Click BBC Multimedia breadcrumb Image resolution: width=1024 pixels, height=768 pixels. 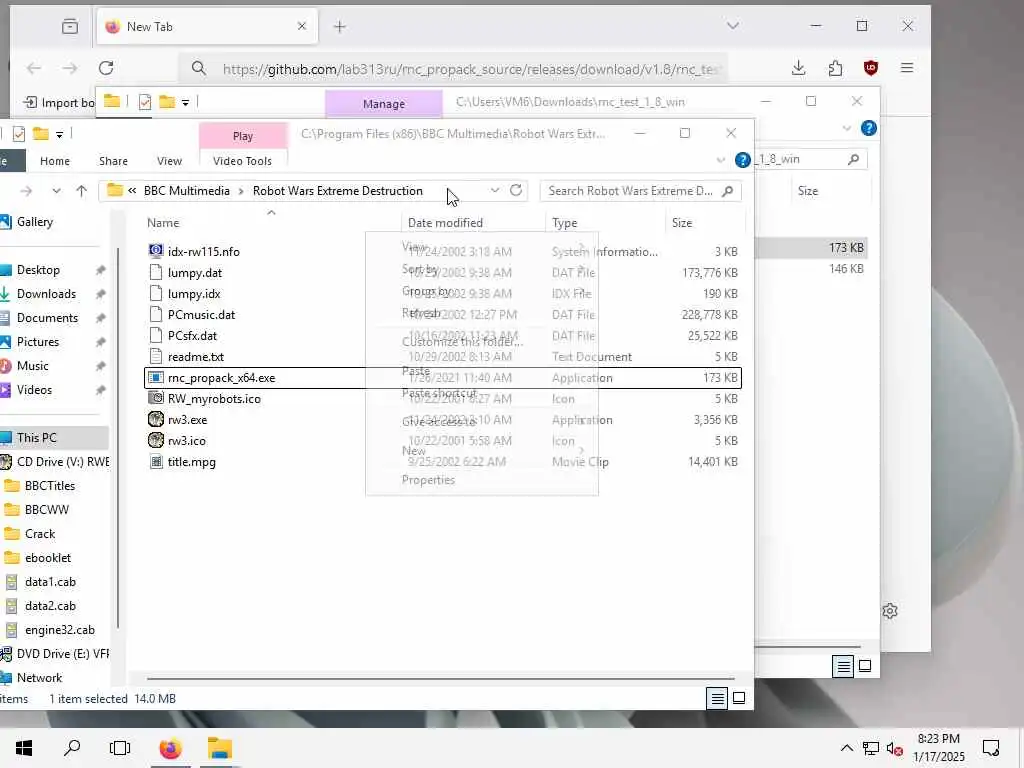tap(187, 191)
